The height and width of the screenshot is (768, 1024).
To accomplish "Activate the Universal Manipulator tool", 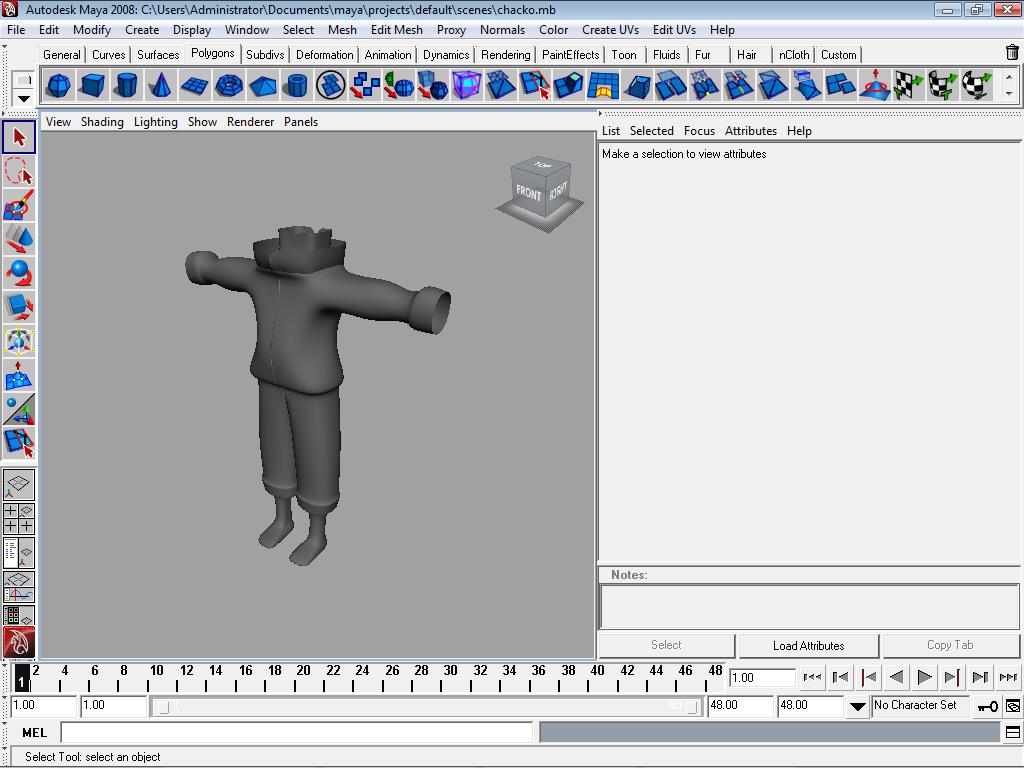I will pyautogui.click(x=19, y=341).
